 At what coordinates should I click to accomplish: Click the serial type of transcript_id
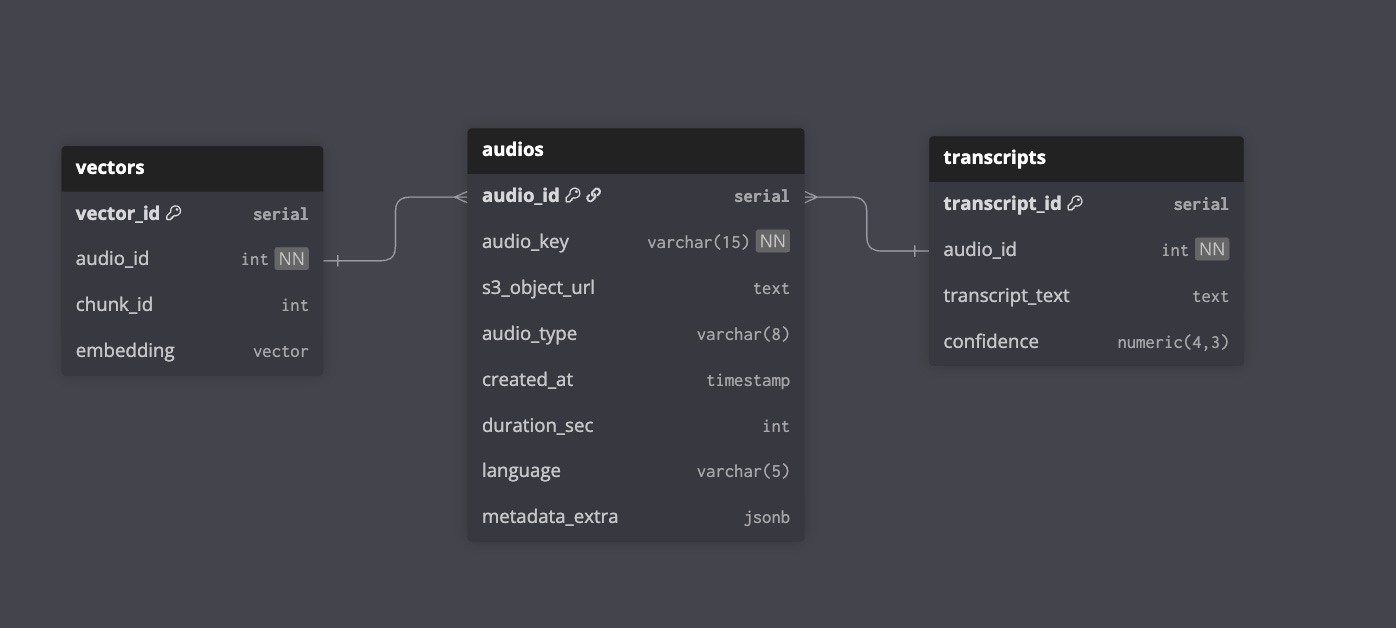point(1201,205)
